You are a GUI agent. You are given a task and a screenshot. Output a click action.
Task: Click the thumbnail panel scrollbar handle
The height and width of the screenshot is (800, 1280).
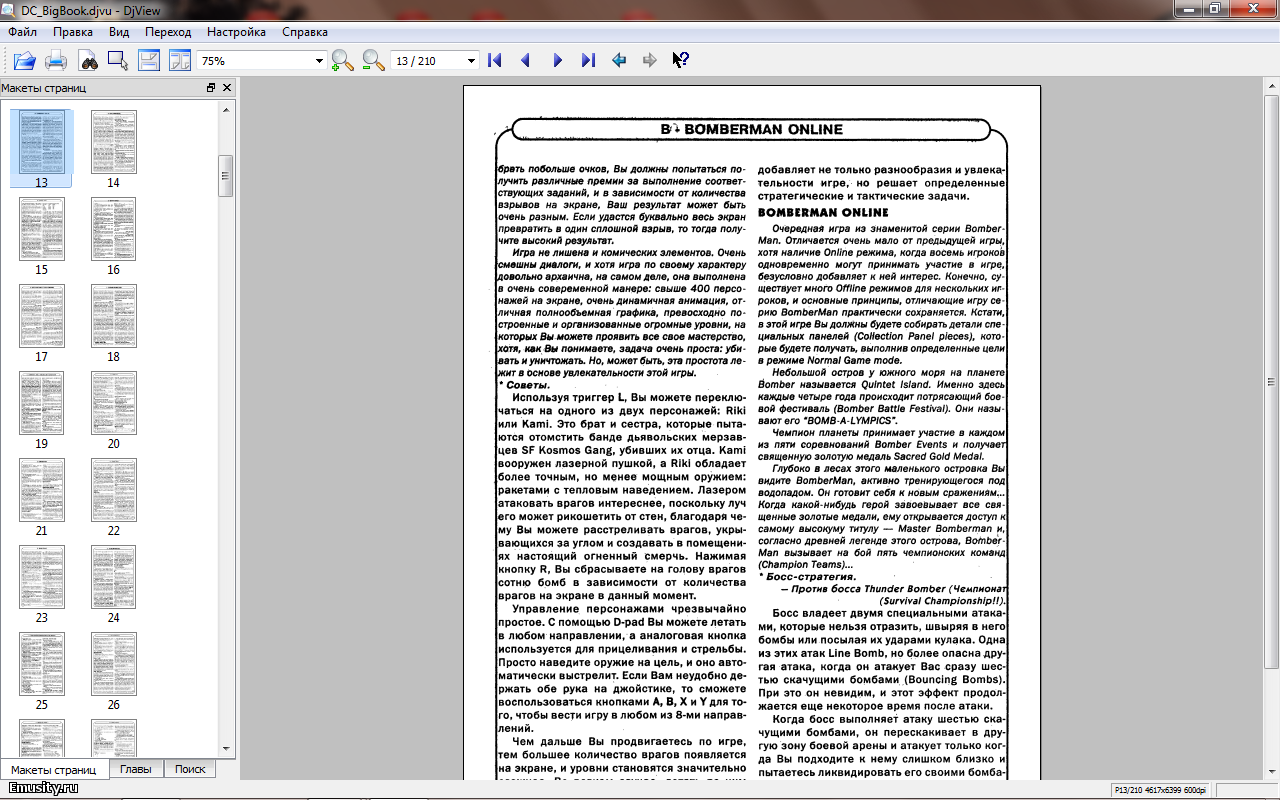pos(226,176)
